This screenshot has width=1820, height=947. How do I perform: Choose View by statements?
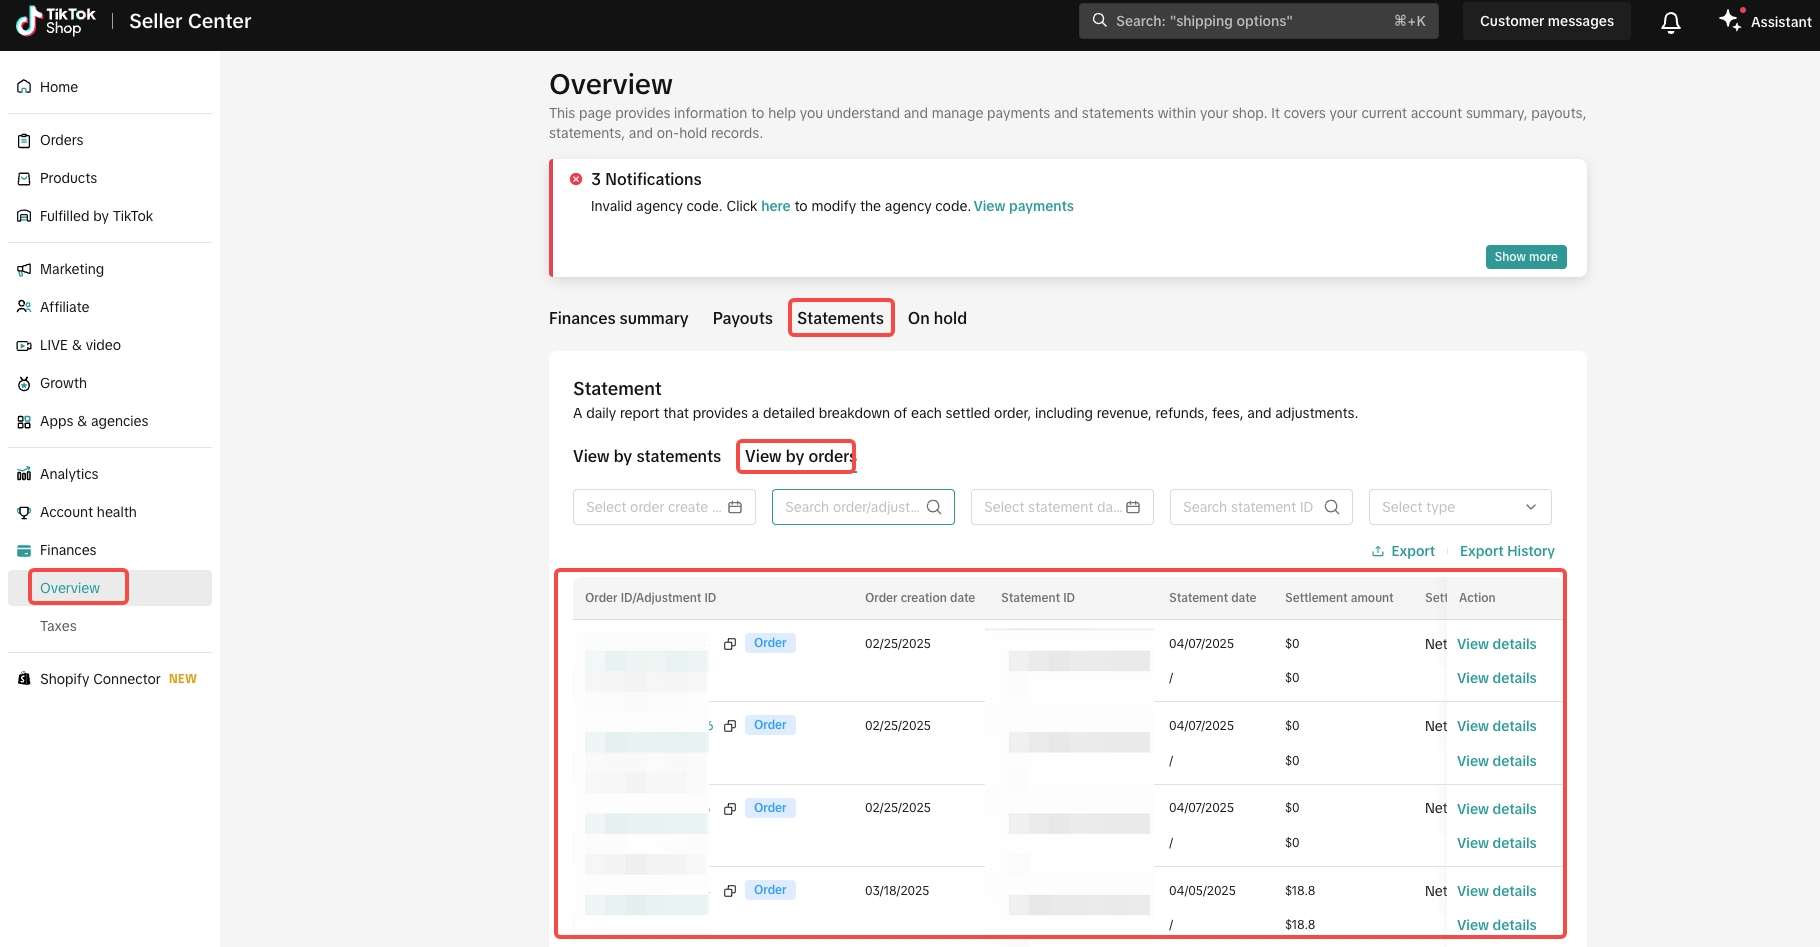pyautogui.click(x=647, y=456)
